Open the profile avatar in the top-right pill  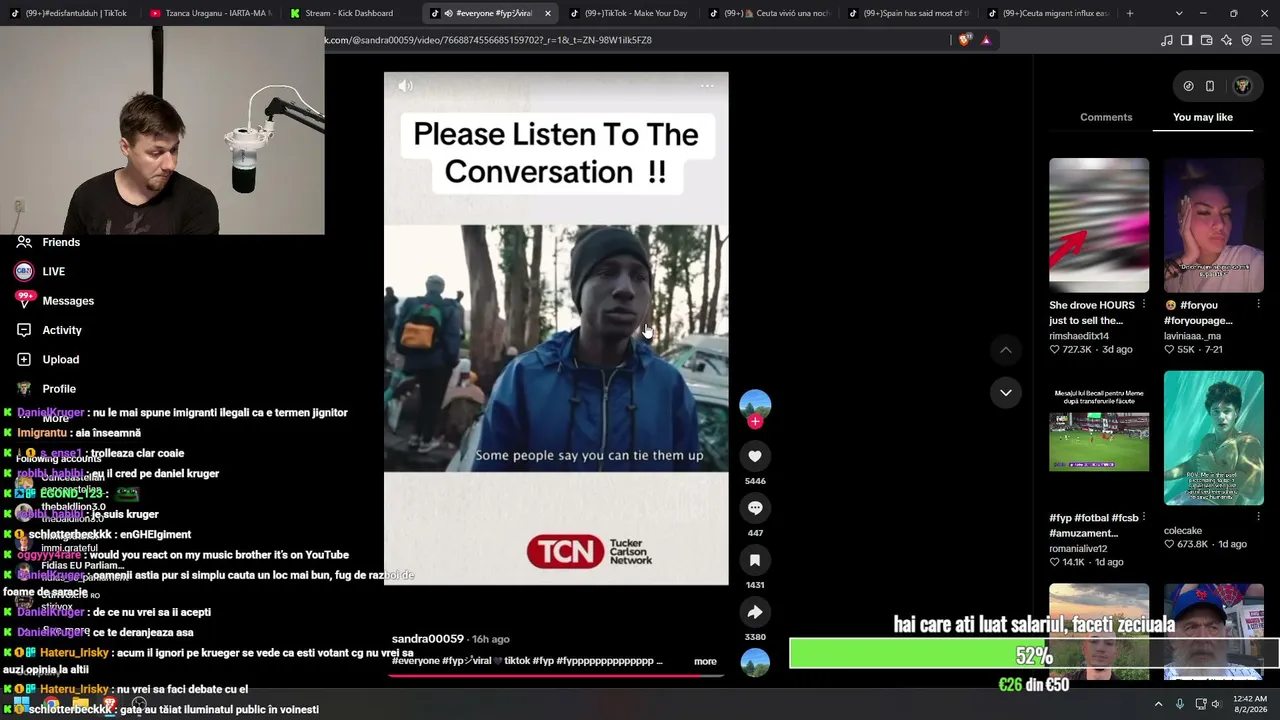[1243, 86]
